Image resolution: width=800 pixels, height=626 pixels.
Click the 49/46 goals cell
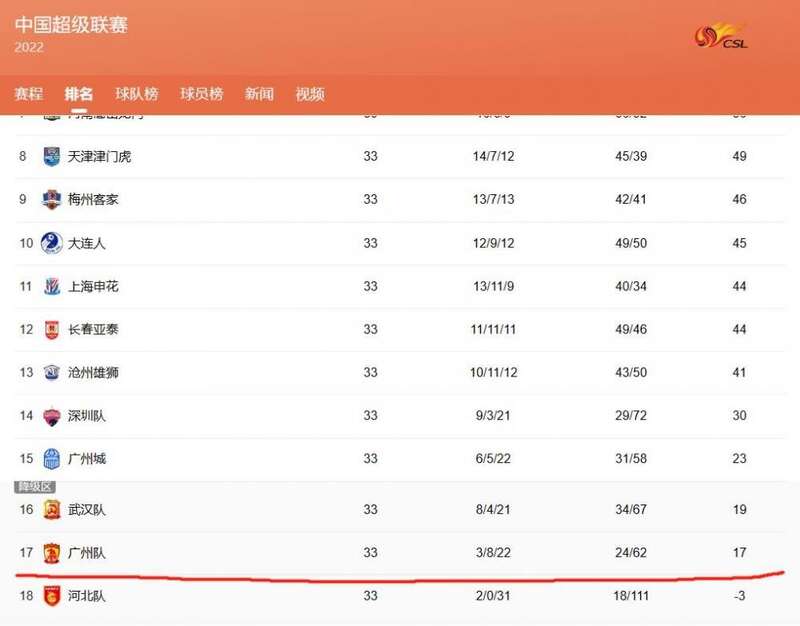[x=631, y=330]
